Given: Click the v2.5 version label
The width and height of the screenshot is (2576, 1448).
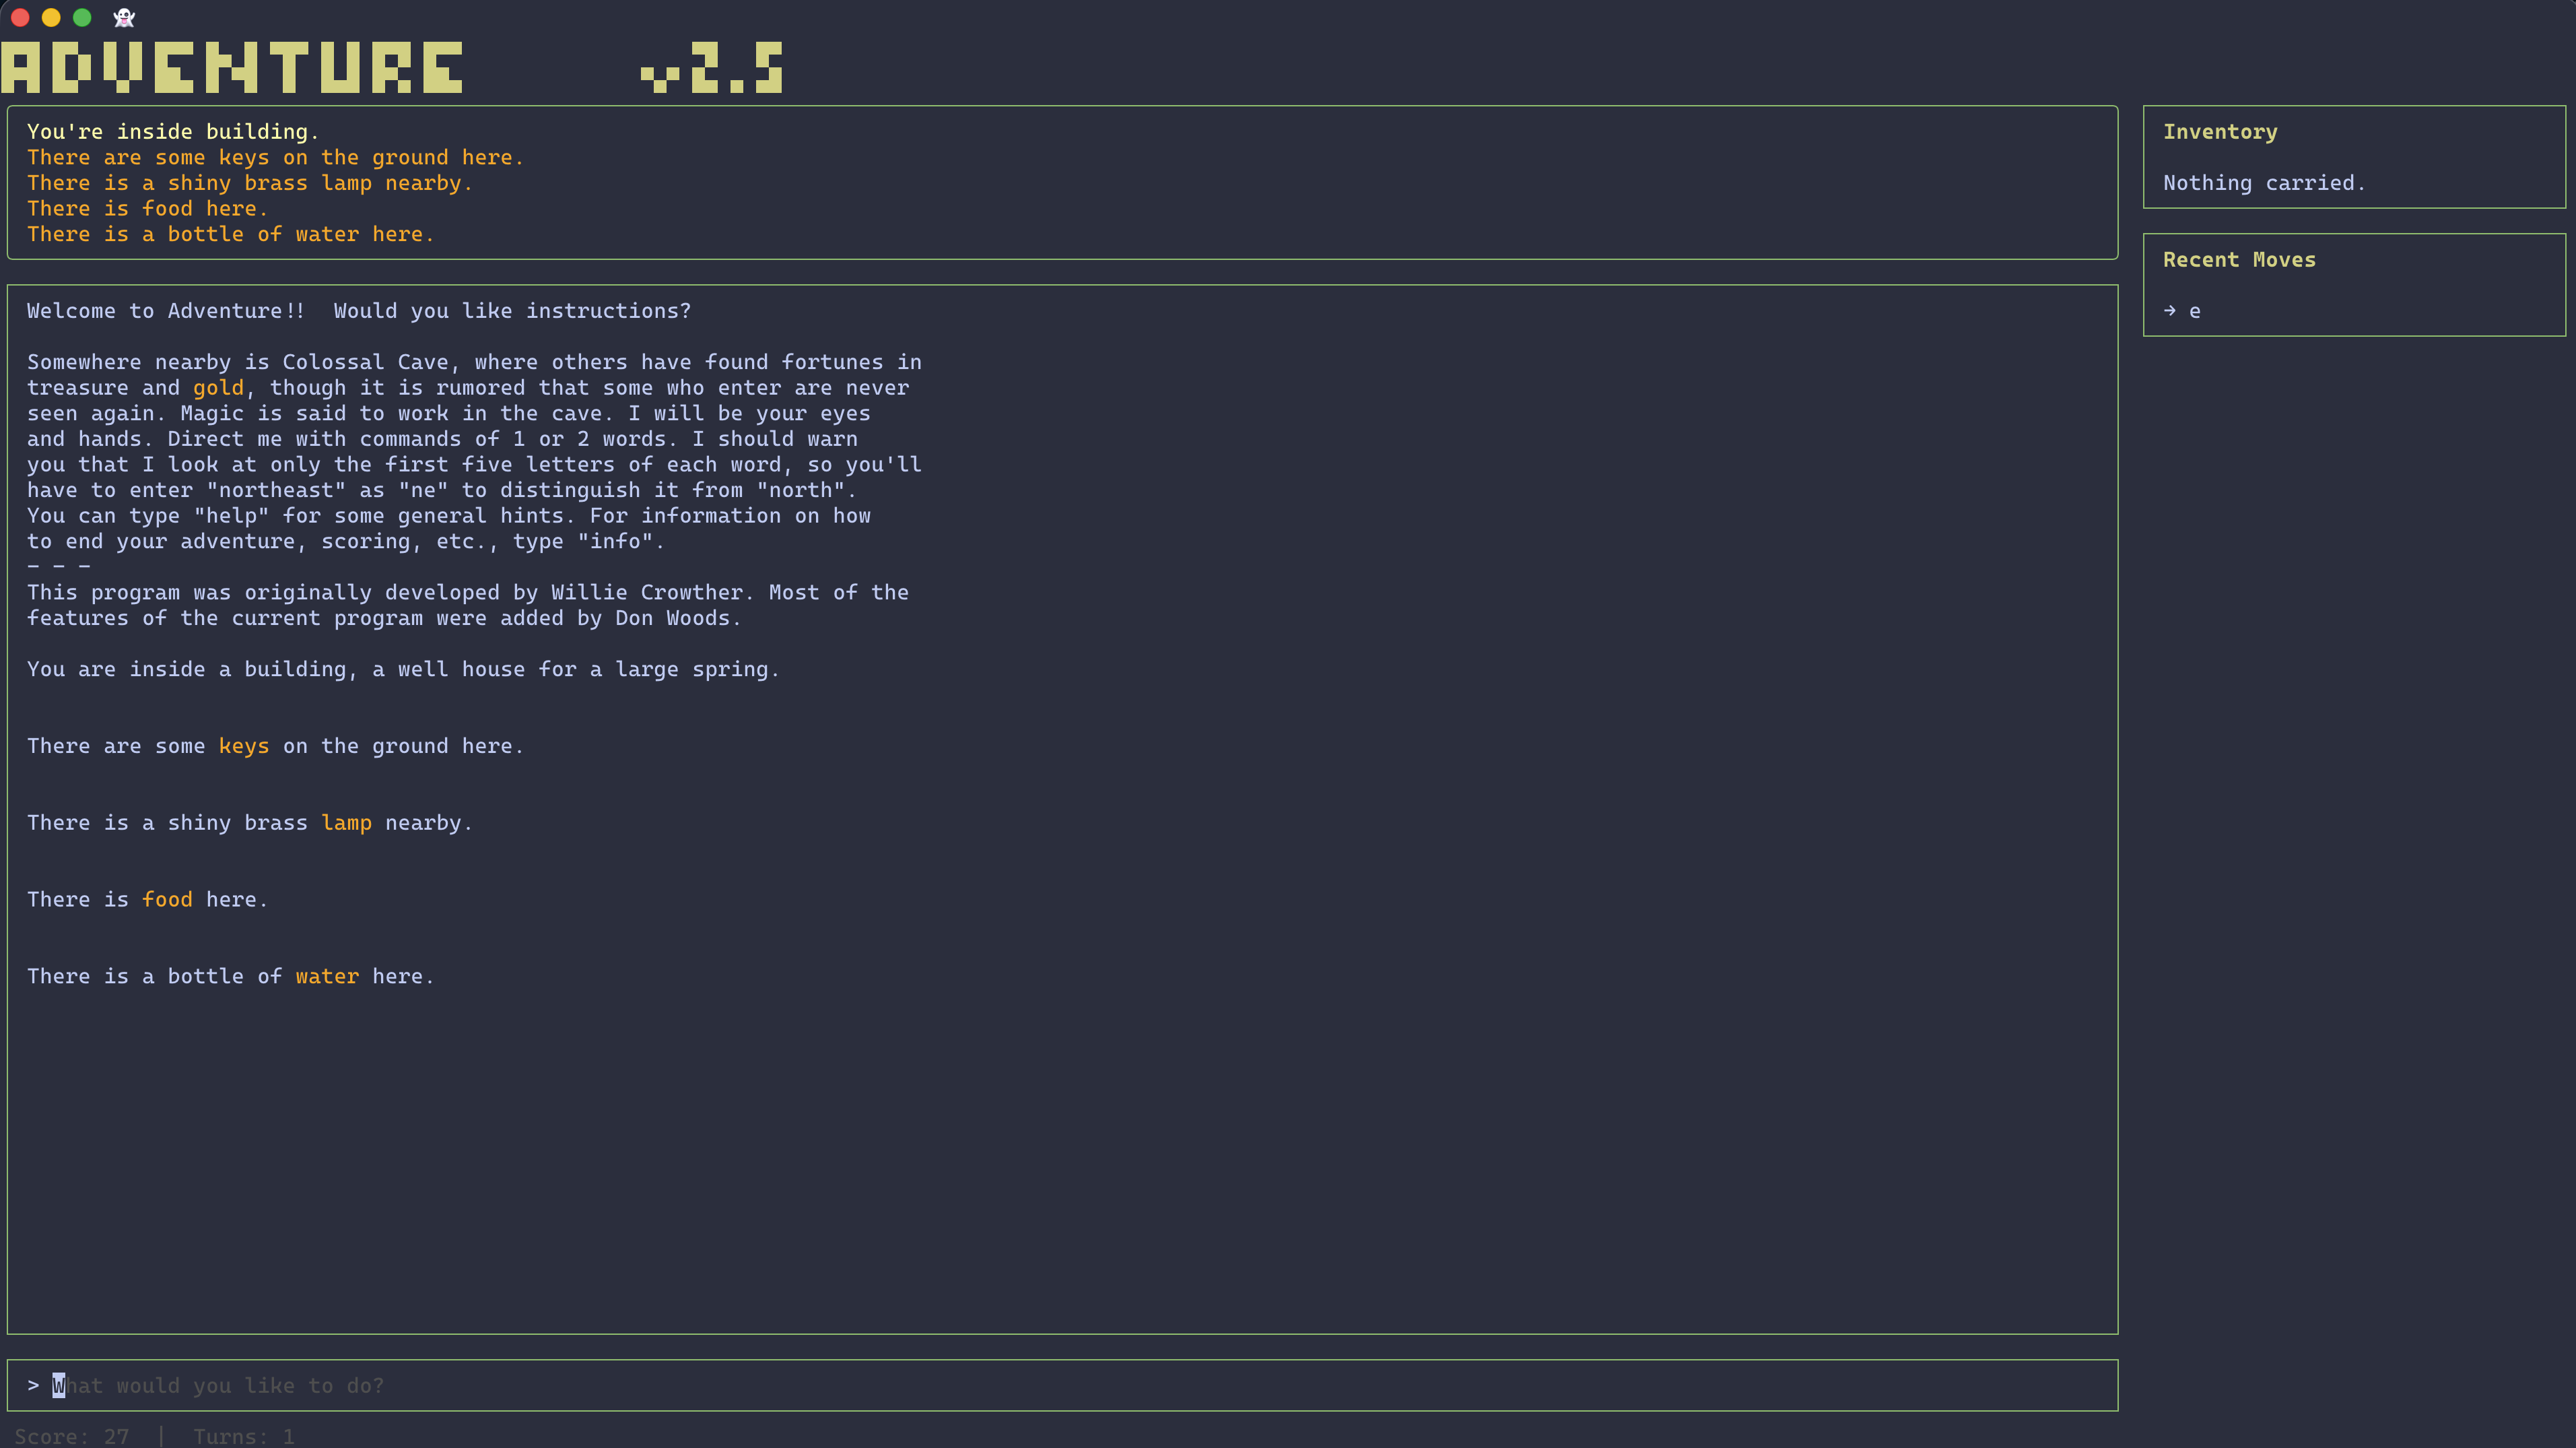Looking at the screenshot, I should pyautogui.click(x=712, y=67).
